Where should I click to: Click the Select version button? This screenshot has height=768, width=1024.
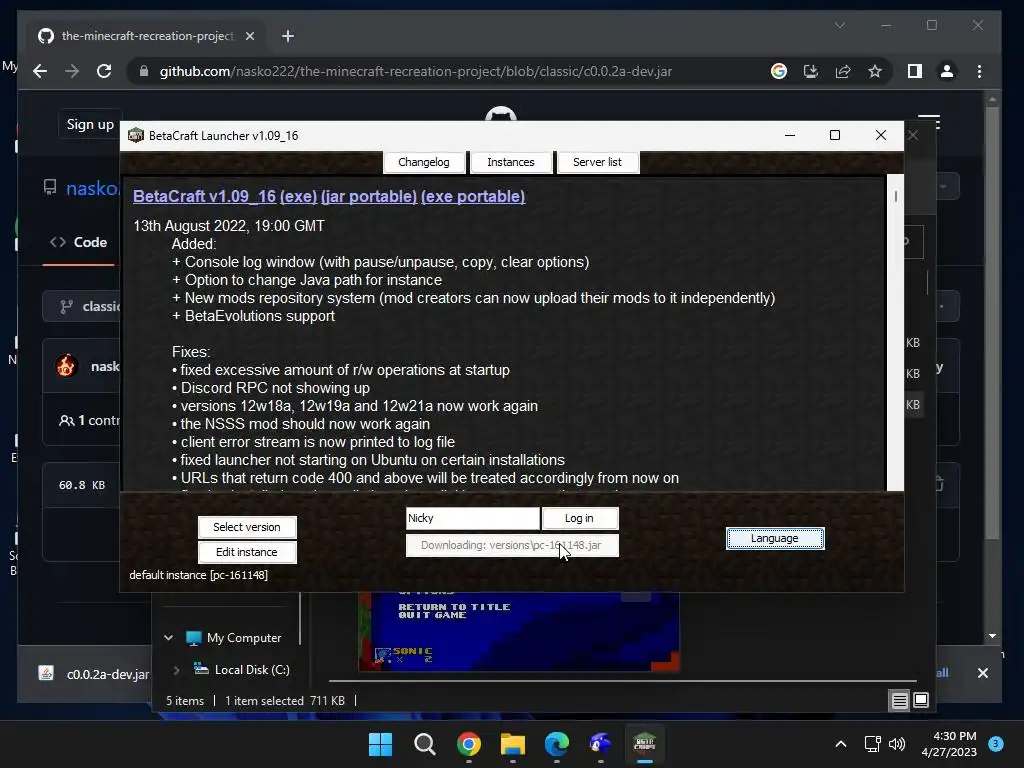[247, 527]
